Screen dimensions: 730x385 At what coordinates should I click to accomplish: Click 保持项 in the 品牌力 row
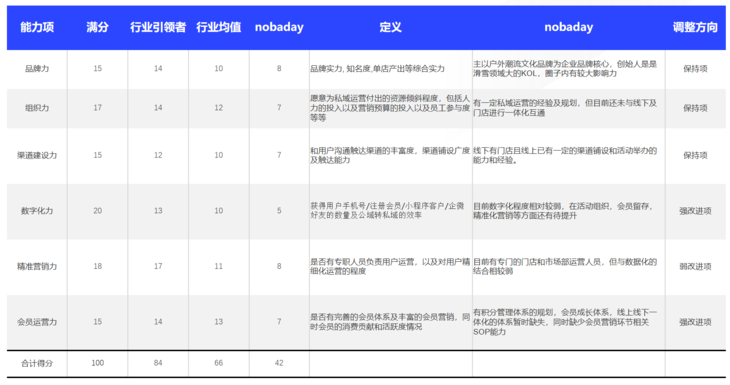[x=695, y=68]
